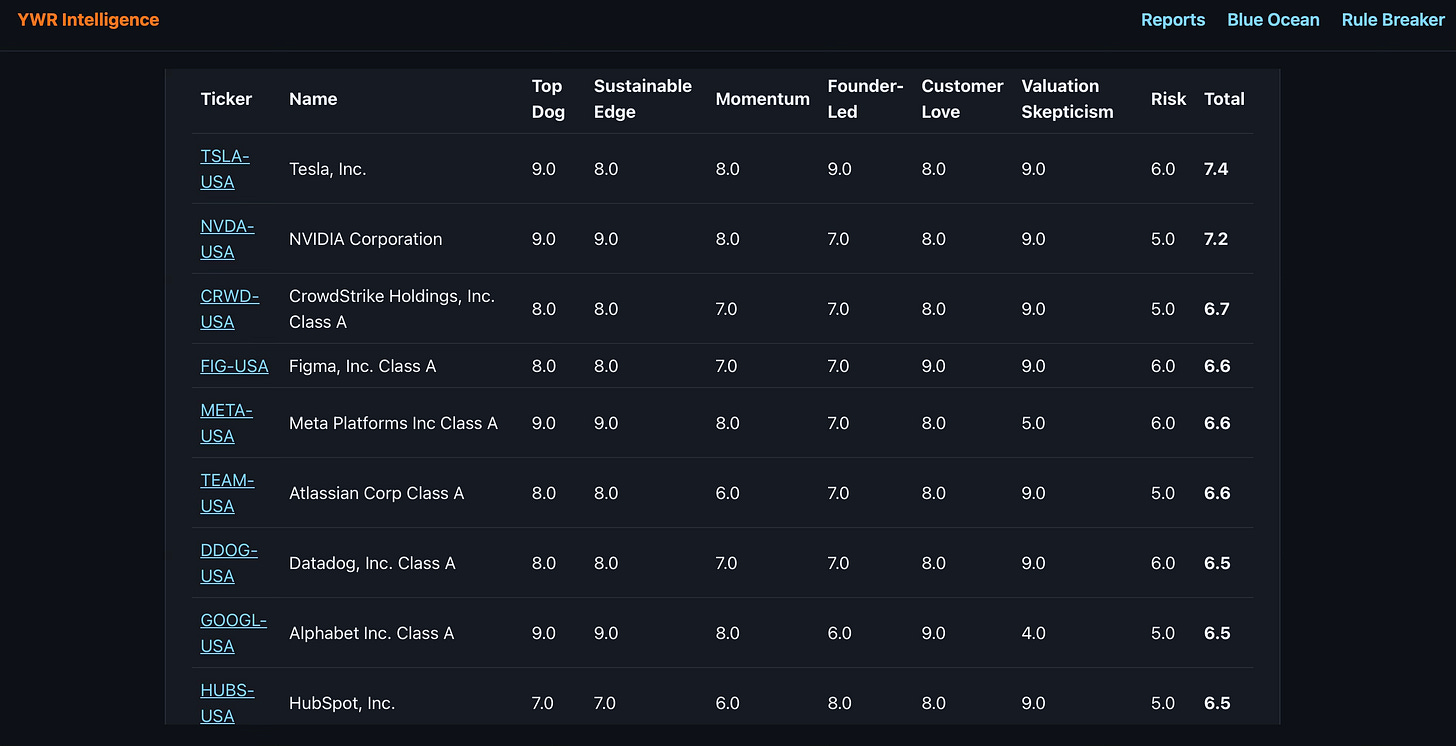Select the NVIDIA Corporation name cell
The image size is (1456, 746).
tap(365, 239)
